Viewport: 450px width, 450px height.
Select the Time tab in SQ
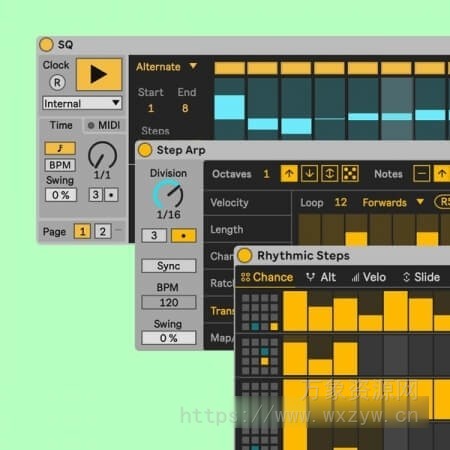[61, 125]
